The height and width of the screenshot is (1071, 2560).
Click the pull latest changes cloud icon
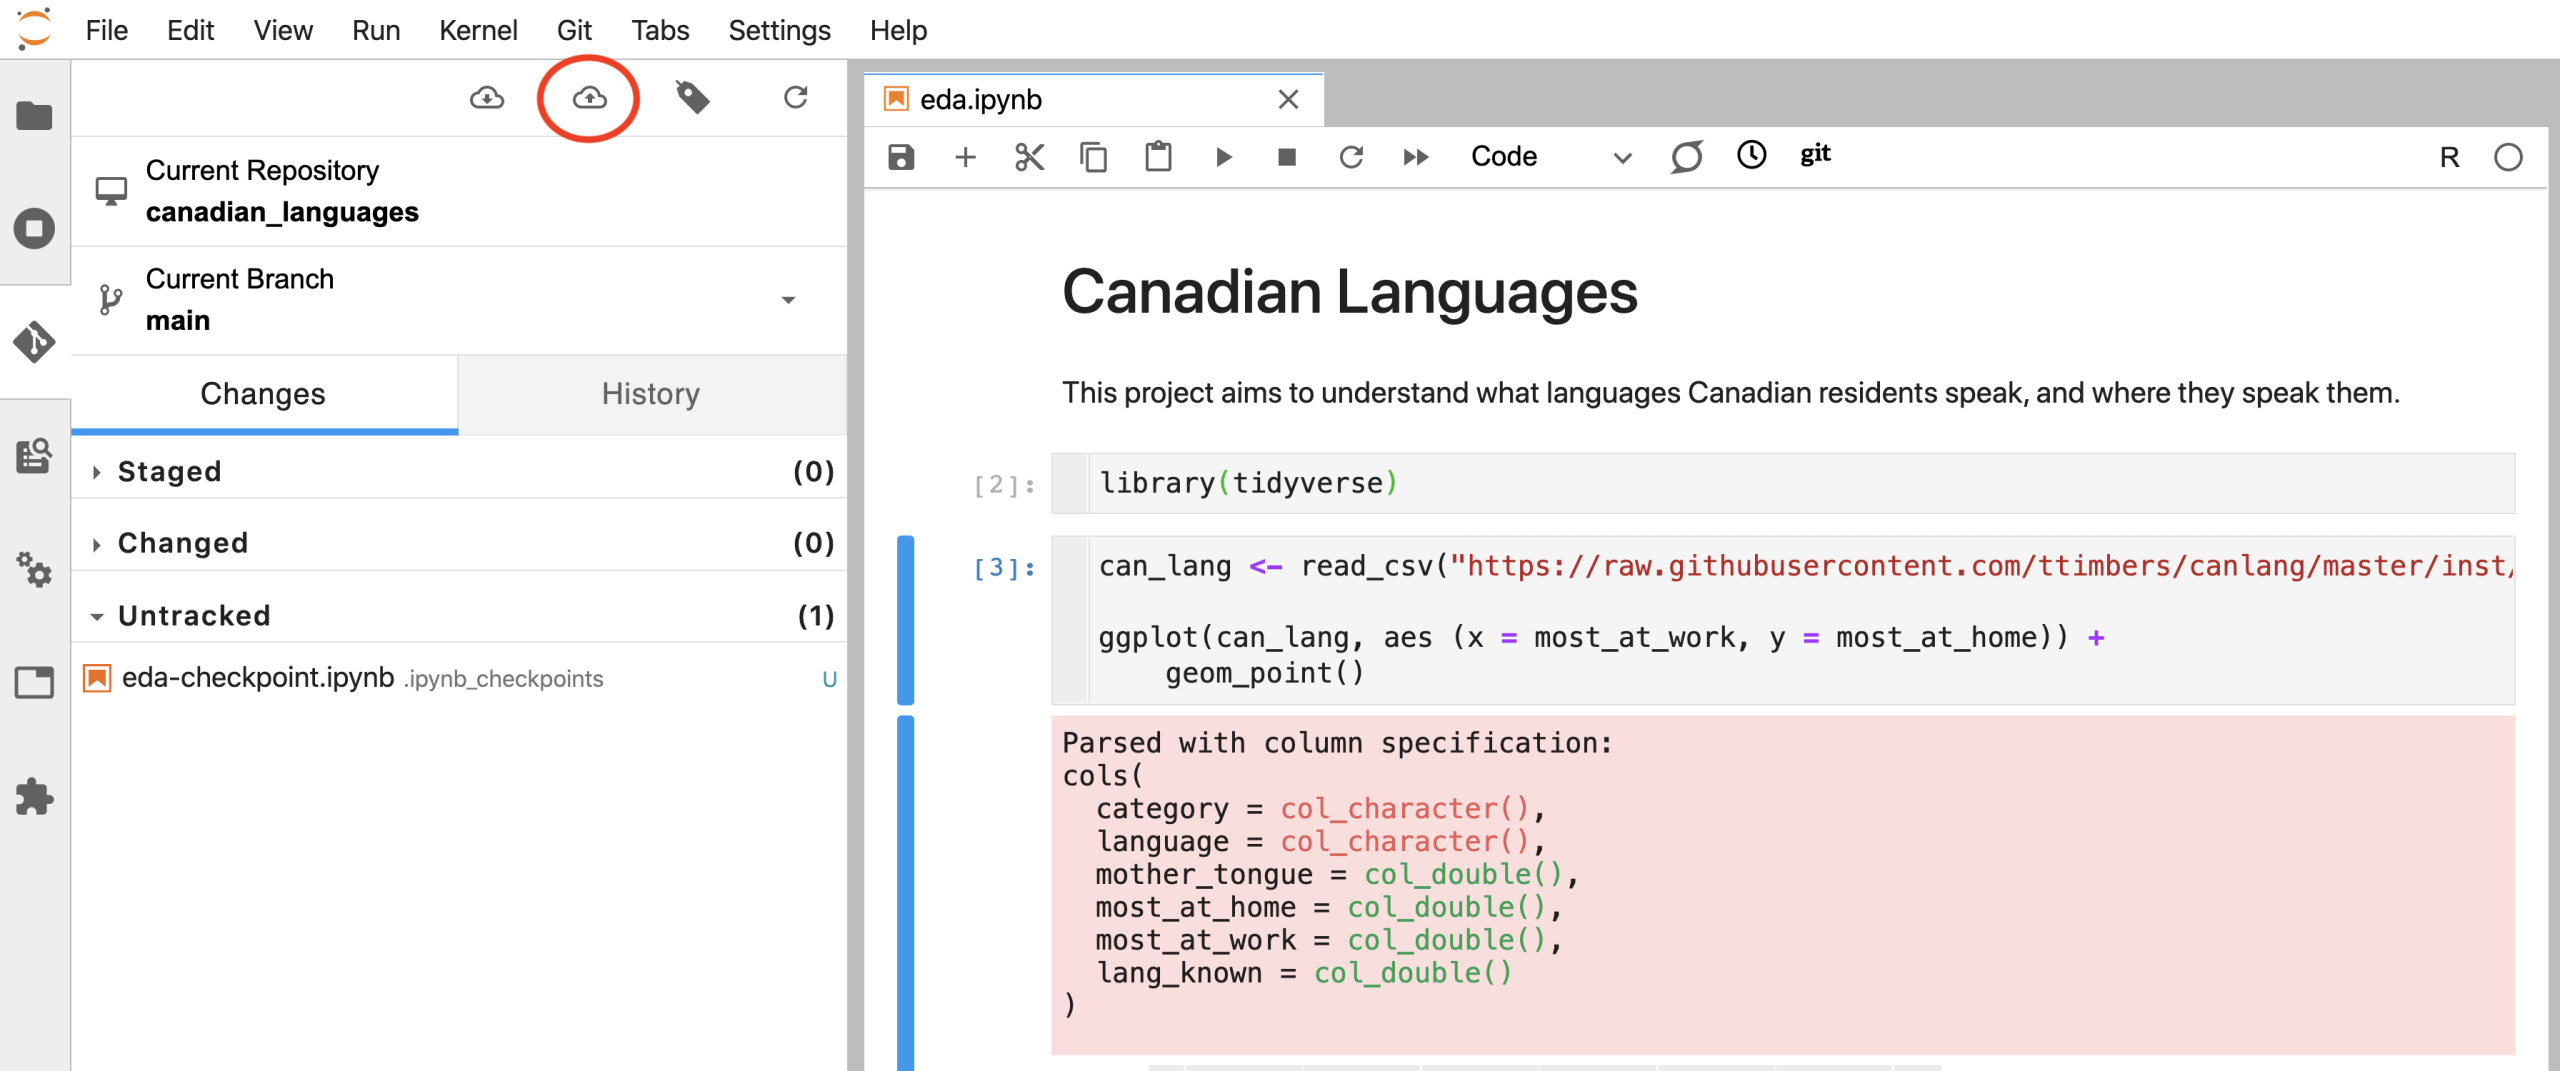click(487, 98)
